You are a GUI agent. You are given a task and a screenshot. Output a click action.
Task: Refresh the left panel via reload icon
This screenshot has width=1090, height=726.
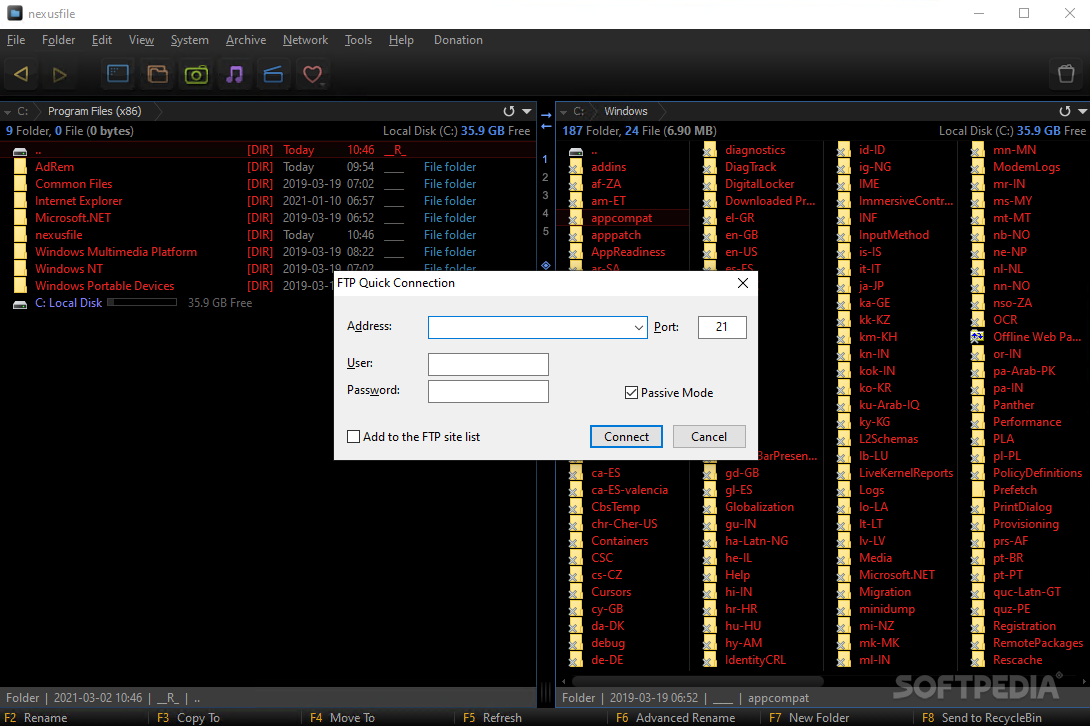coord(509,111)
